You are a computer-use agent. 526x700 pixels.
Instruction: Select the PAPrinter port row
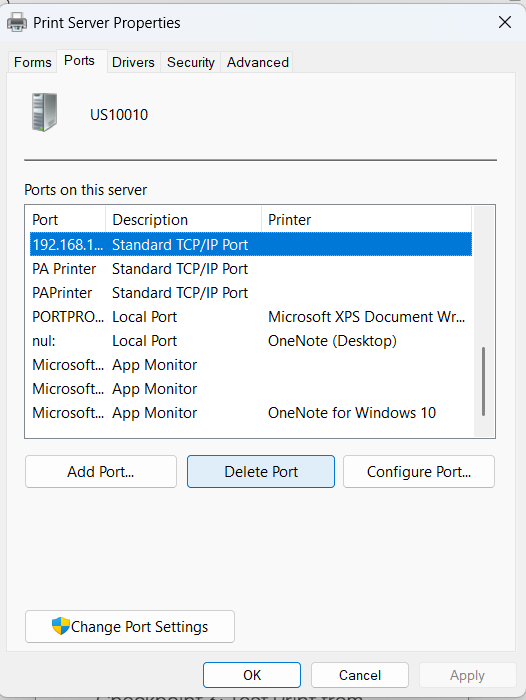point(251,293)
